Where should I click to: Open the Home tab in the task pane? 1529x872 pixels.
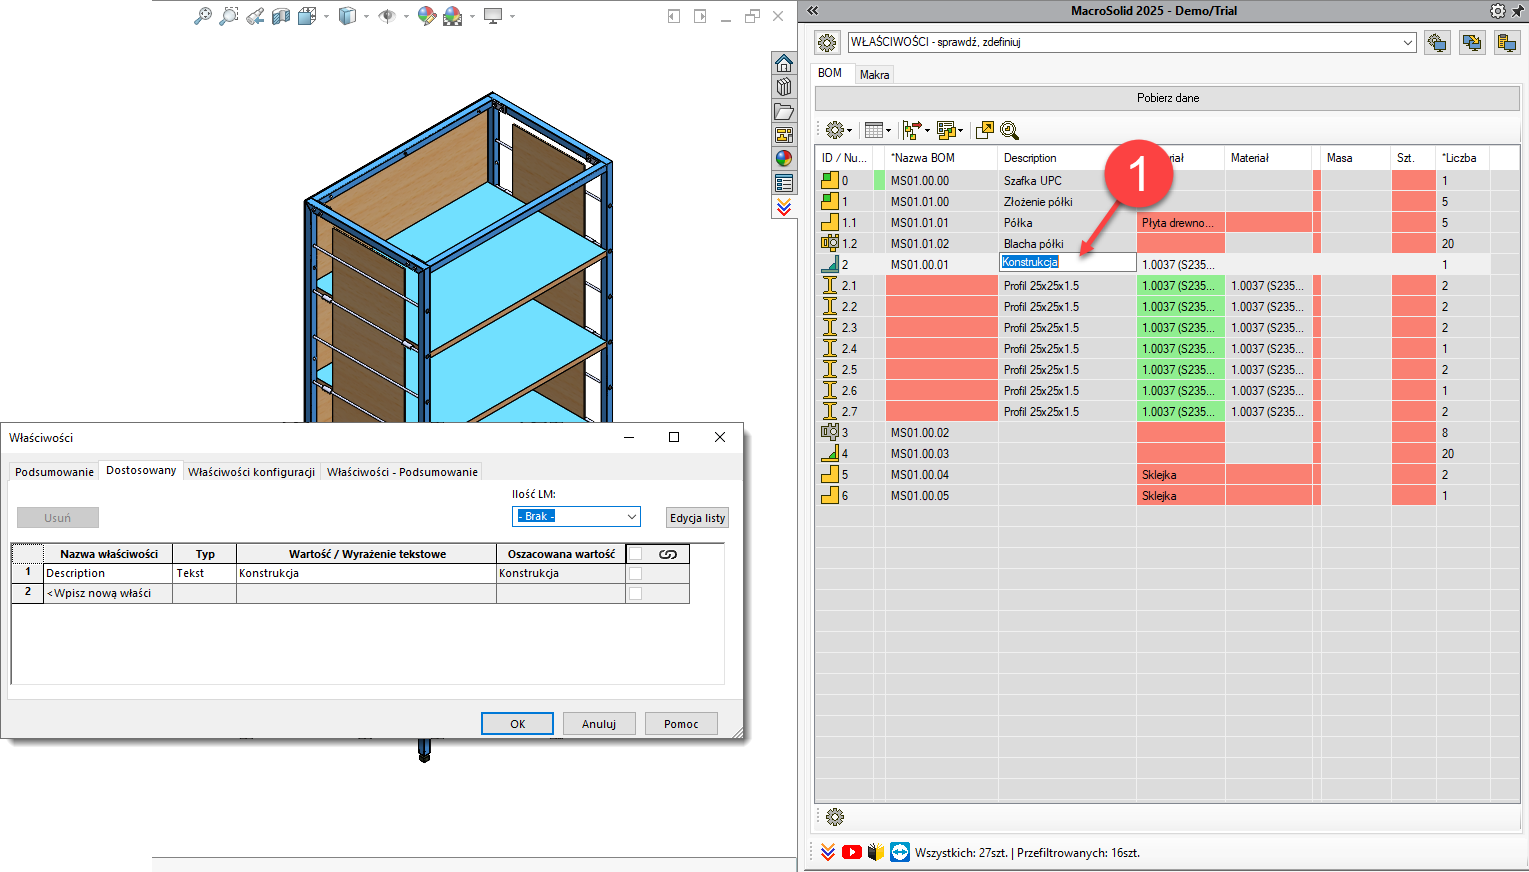(x=784, y=63)
